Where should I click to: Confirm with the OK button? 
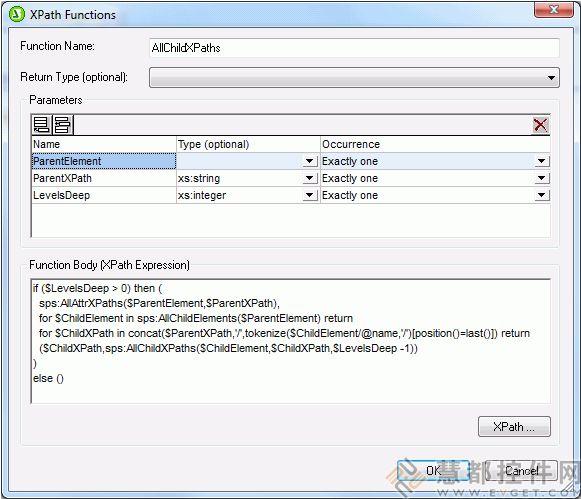433,470
